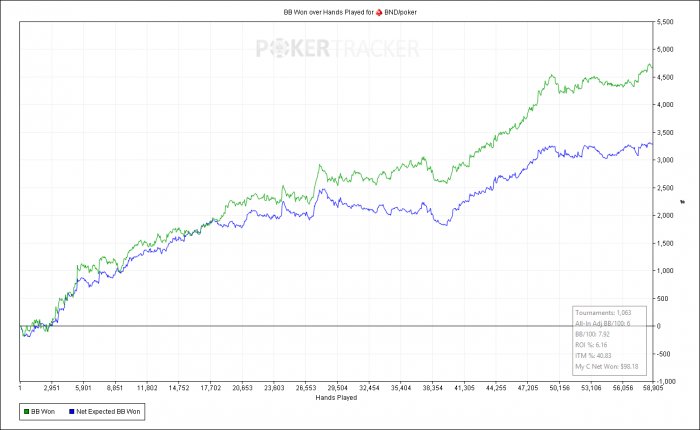
Task: Click the 32,454 x-axis tick label
Action: click(x=369, y=388)
